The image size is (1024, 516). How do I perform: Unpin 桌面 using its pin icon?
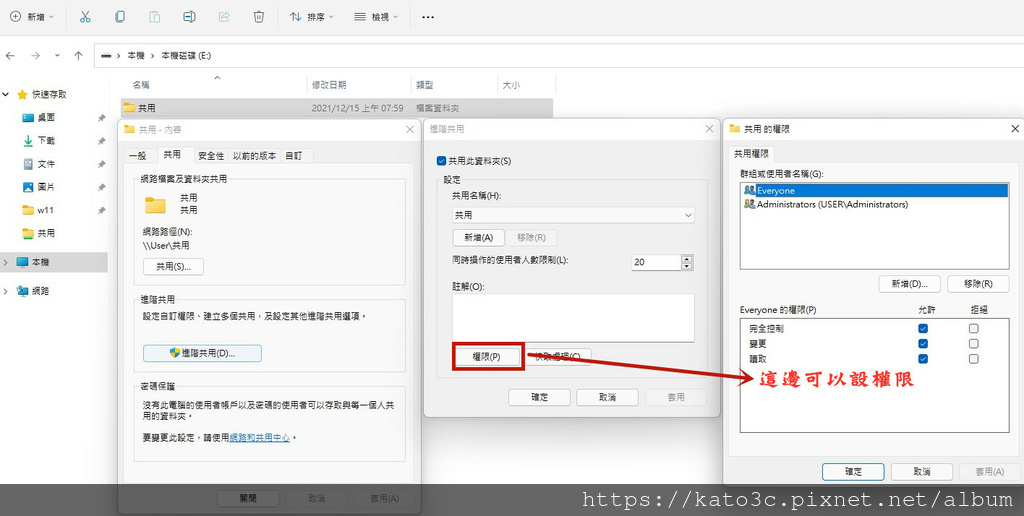pos(101,118)
